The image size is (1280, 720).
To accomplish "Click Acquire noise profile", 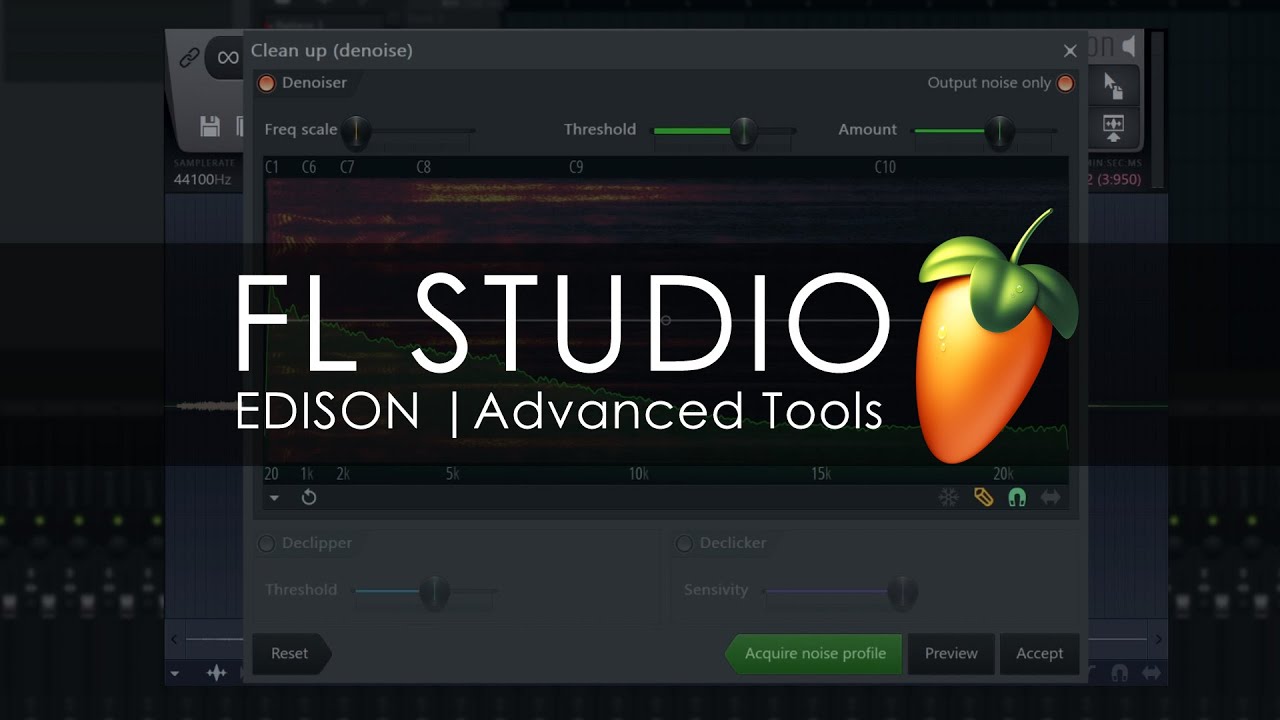I will pyautogui.click(x=814, y=653).
